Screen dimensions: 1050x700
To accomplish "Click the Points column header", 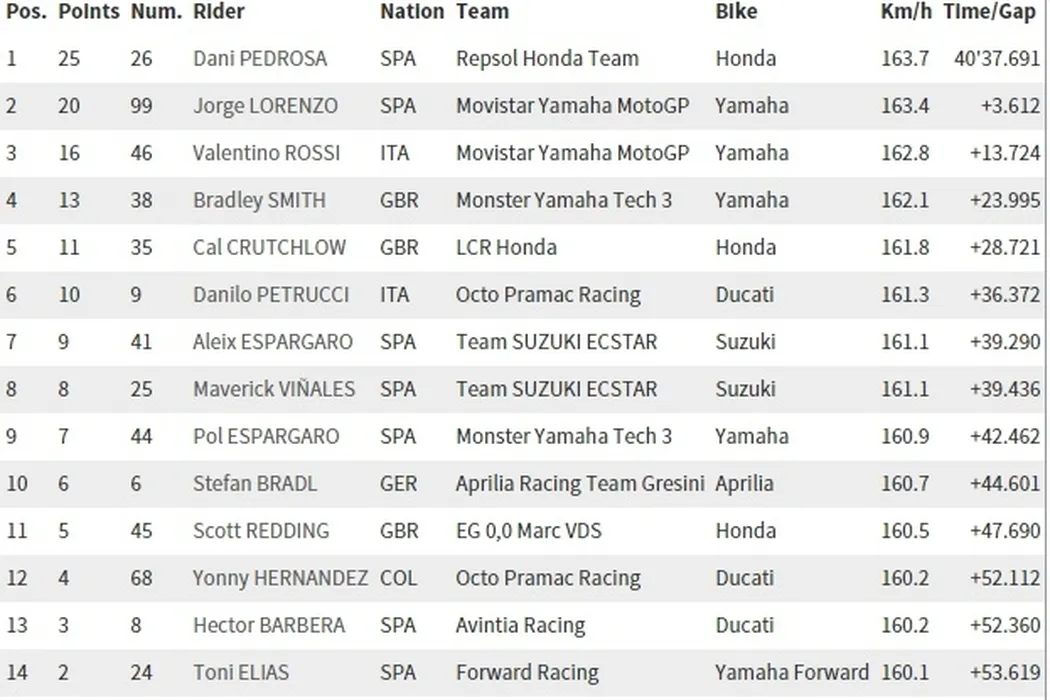I will click(88, 12).
